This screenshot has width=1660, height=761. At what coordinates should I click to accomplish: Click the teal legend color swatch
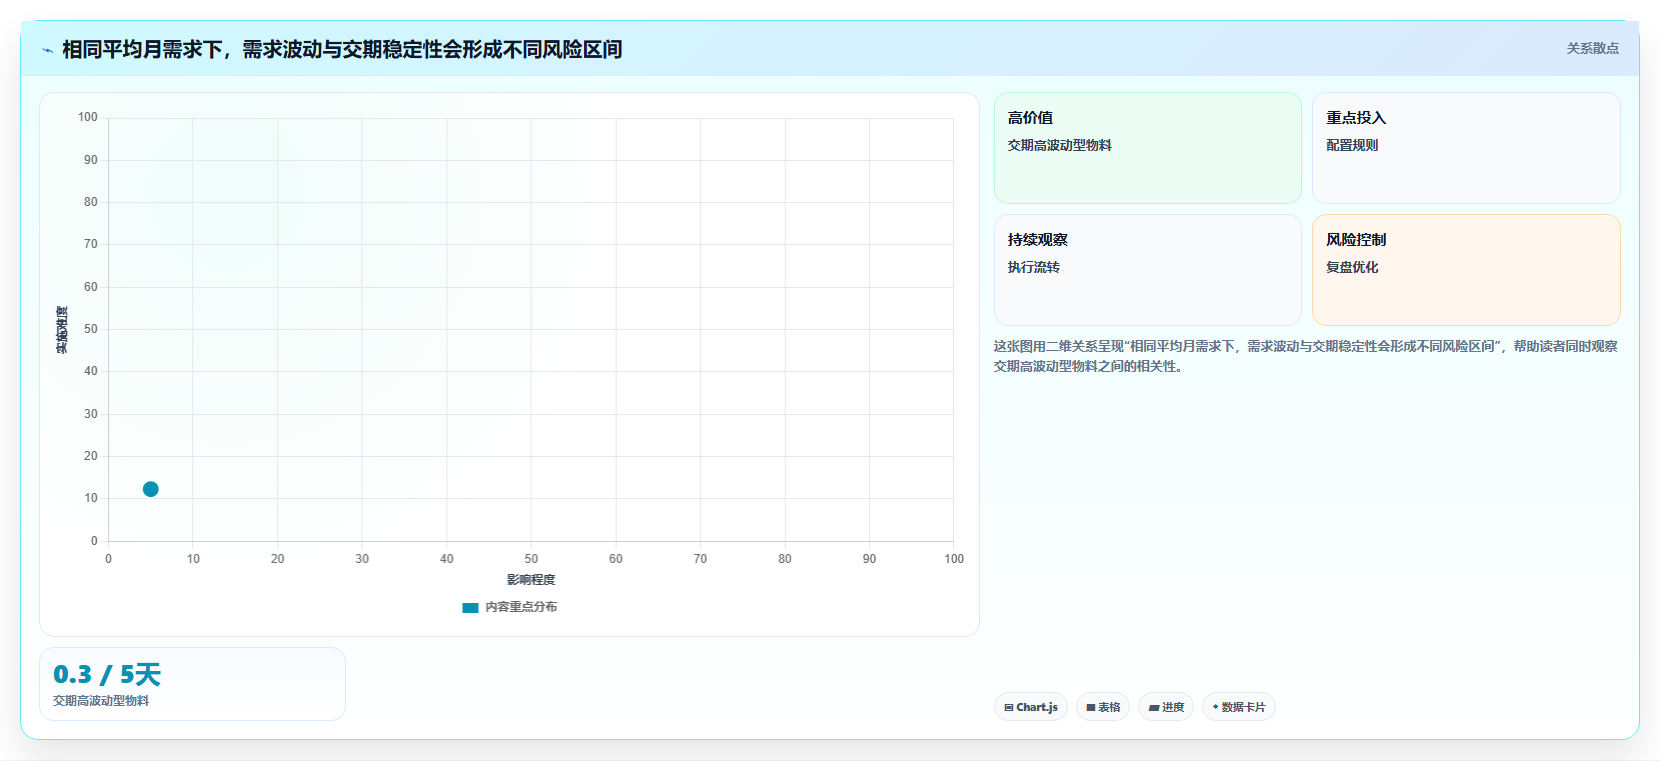(470, 607)
